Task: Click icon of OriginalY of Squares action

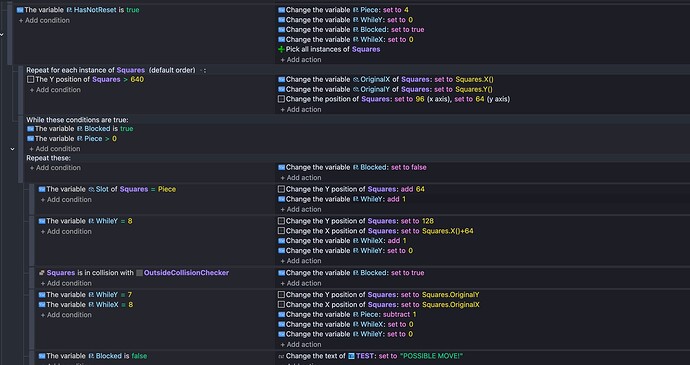Action: pos(281,89)
